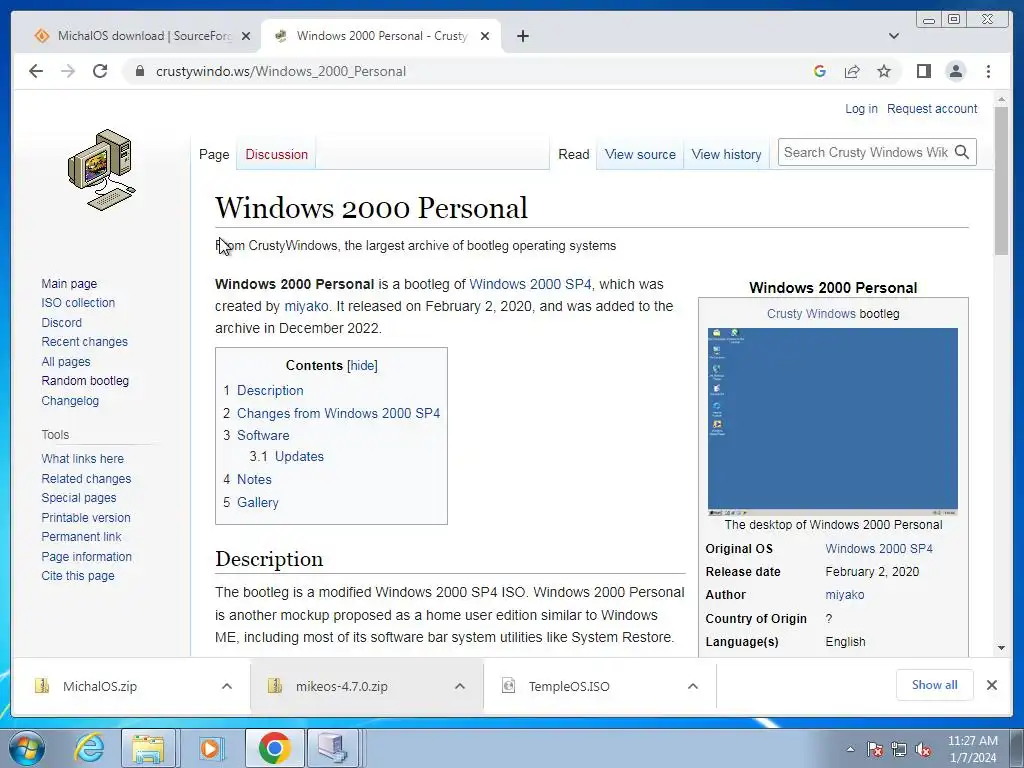Click the Crusty Windows computer logo
Screen dimensions: 1024x768
101,170
